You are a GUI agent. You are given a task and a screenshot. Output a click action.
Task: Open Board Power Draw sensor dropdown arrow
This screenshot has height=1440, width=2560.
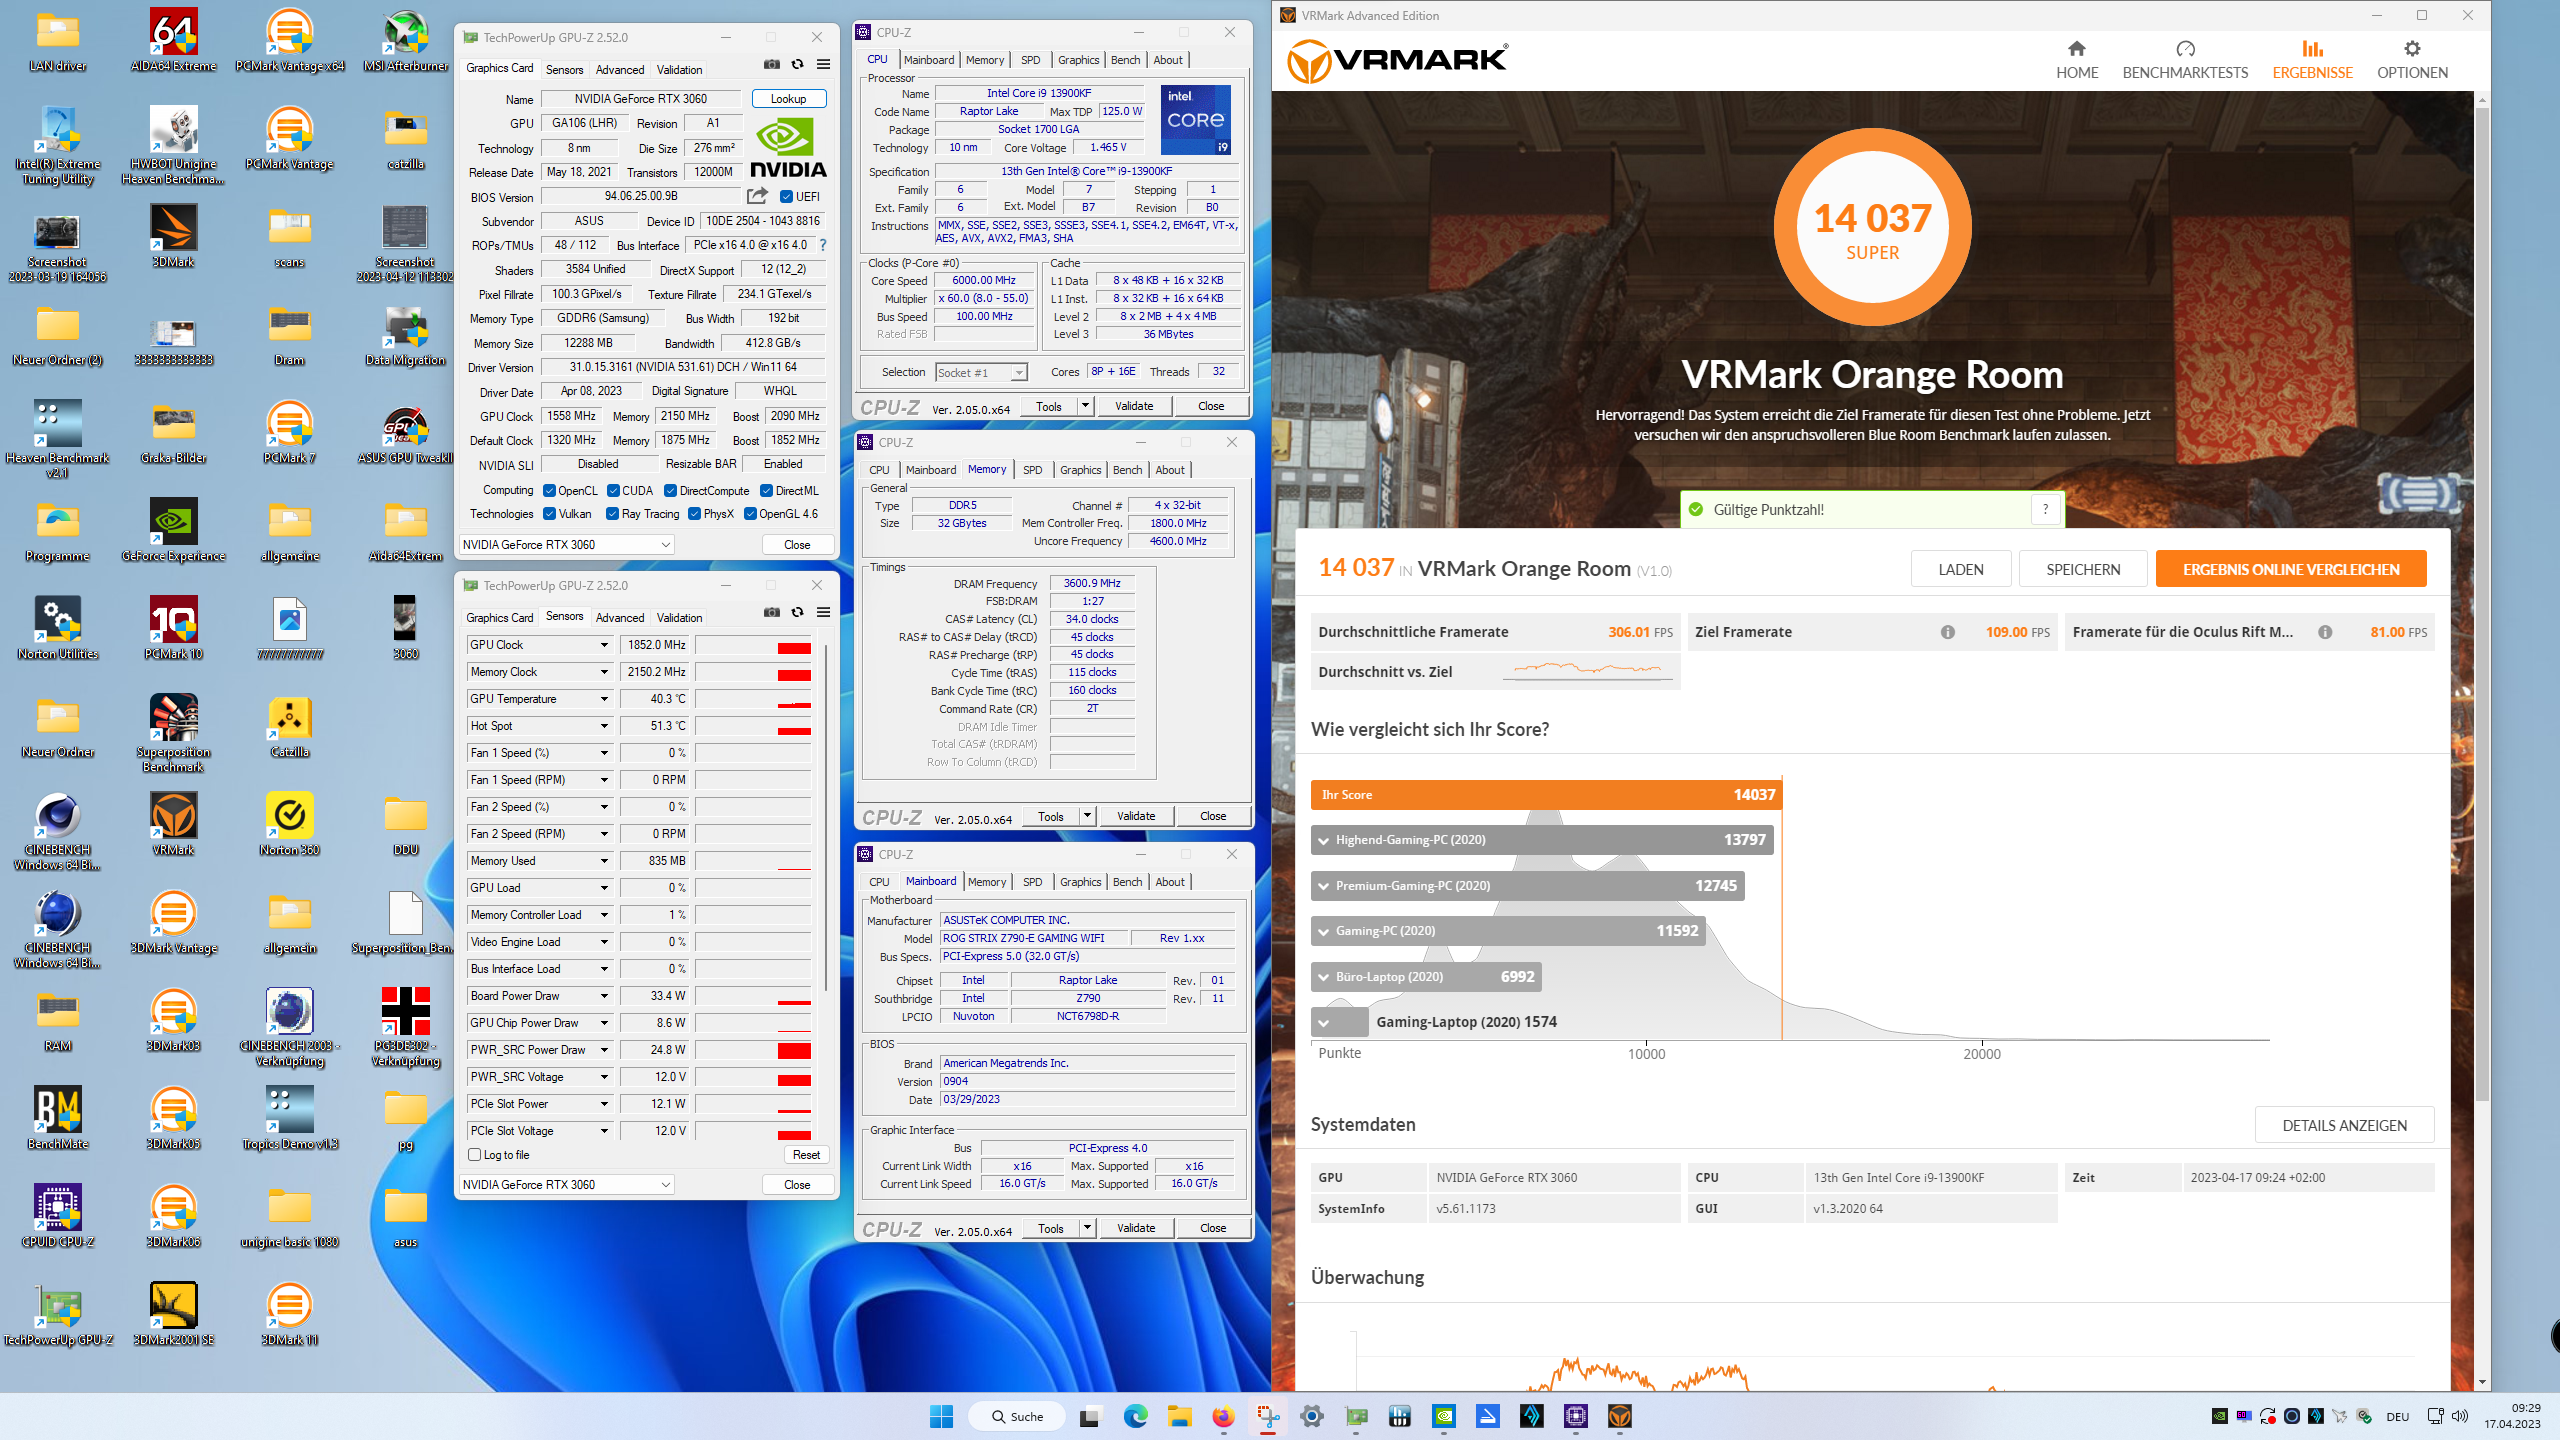click(604, 996)
